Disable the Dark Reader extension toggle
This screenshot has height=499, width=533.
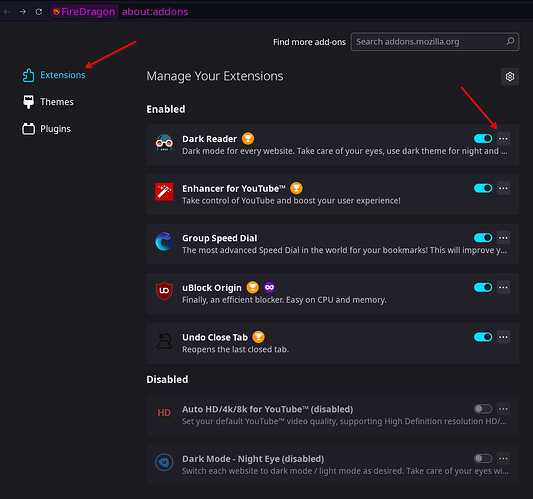tap(483, 139)
